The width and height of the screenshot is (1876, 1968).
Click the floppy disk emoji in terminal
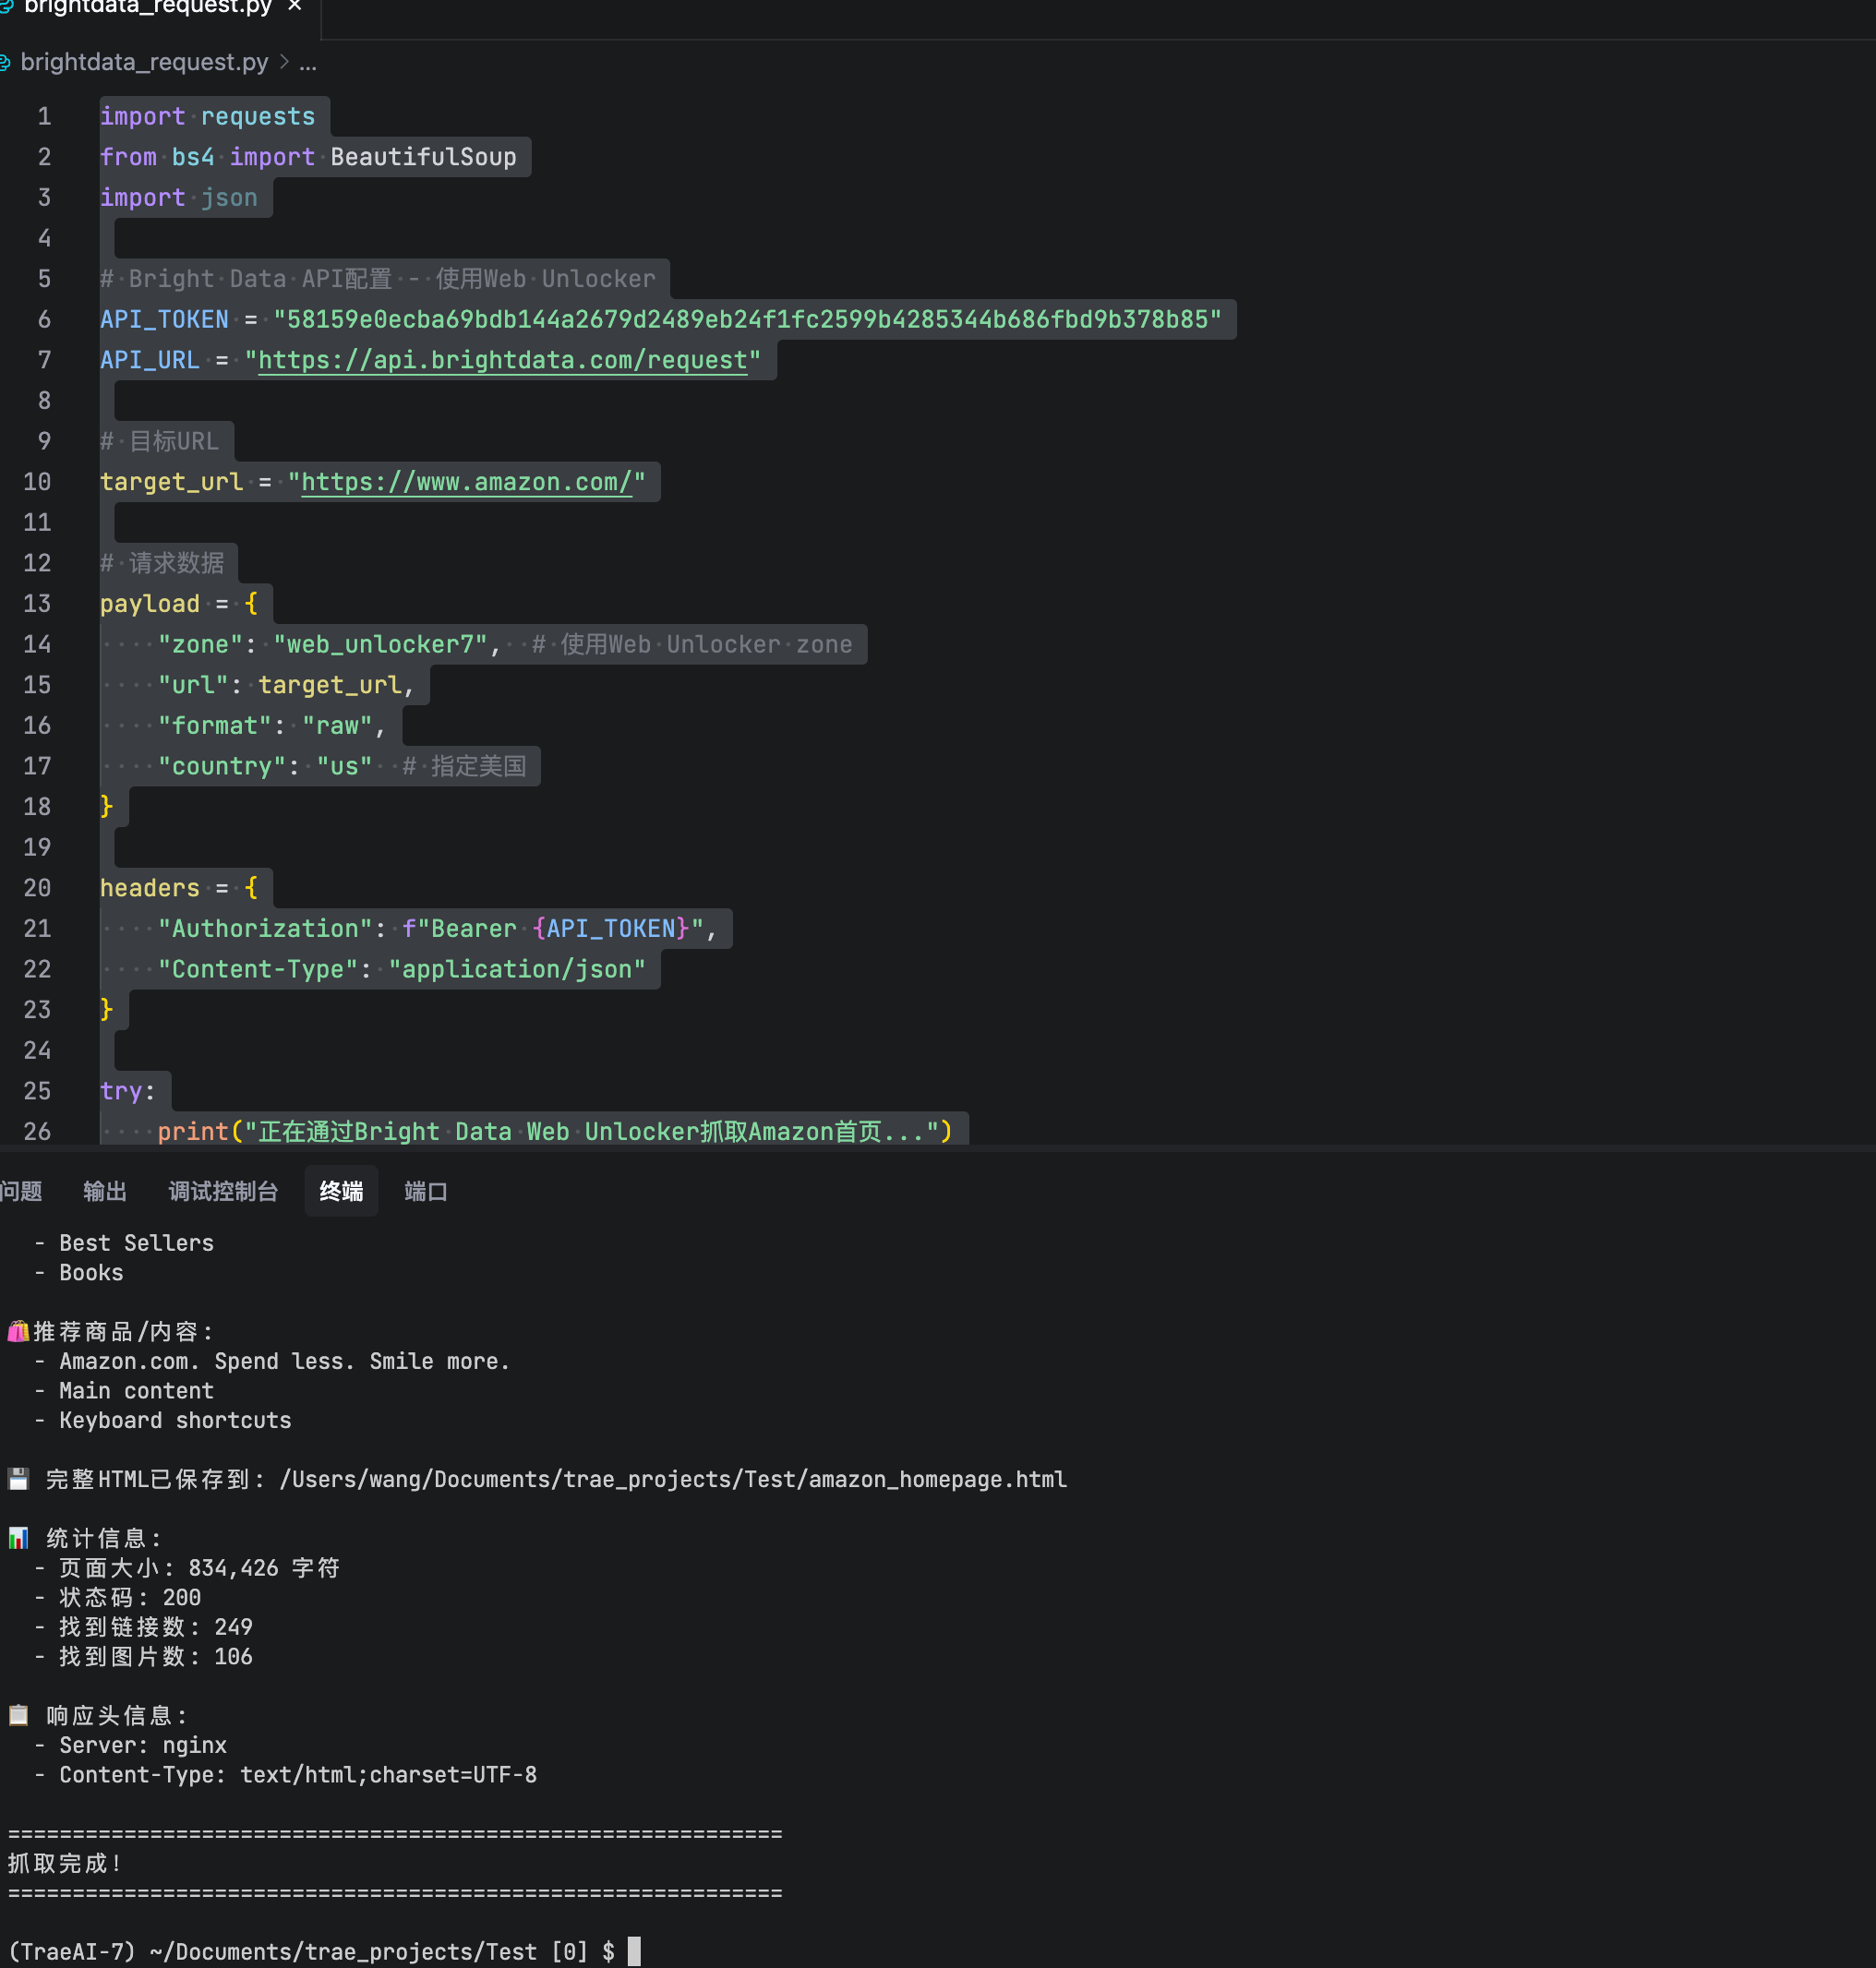18,1479
